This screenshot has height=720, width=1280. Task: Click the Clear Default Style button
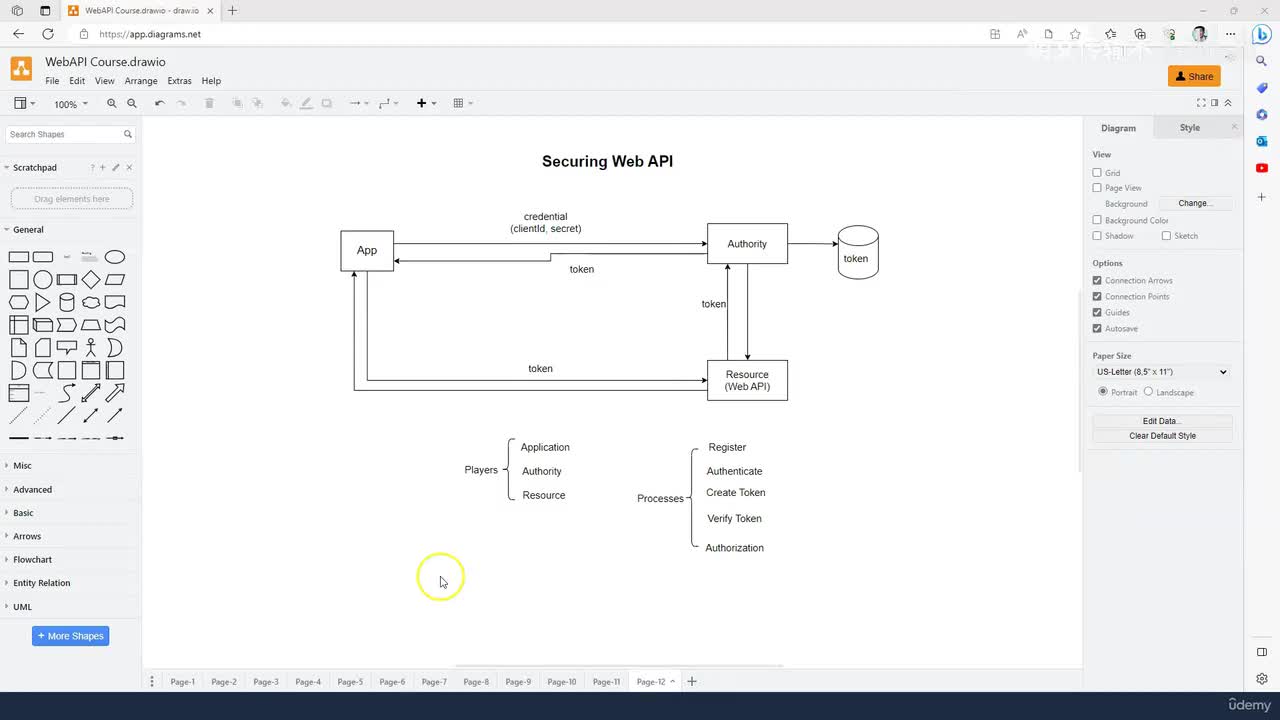1162,436
